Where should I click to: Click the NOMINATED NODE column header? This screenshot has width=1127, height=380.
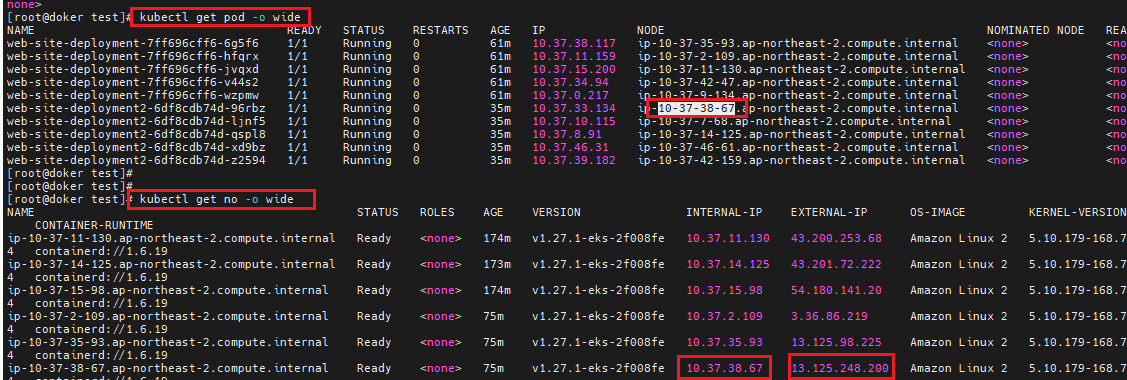point(1036,30)
